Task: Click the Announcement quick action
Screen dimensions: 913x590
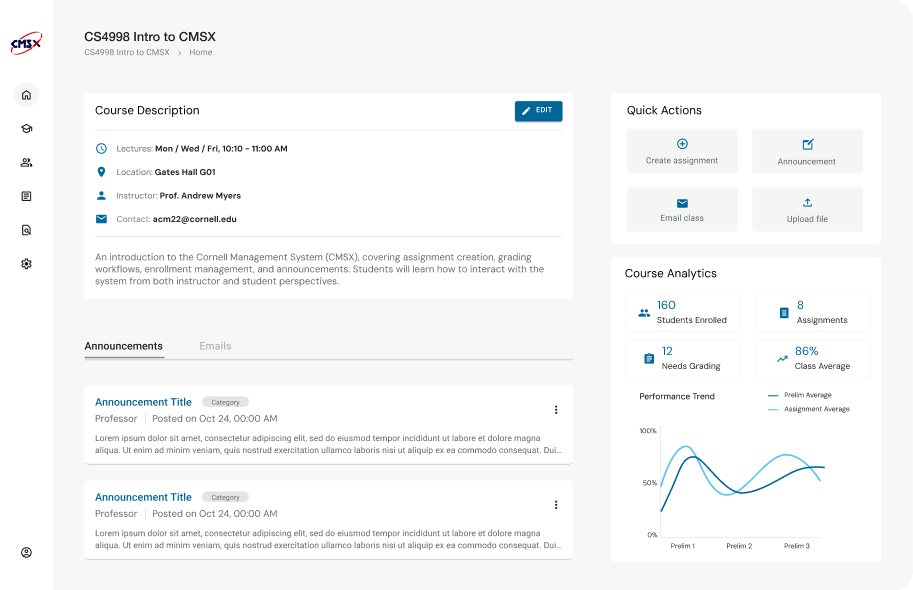Action: click(x=808, y=151)
